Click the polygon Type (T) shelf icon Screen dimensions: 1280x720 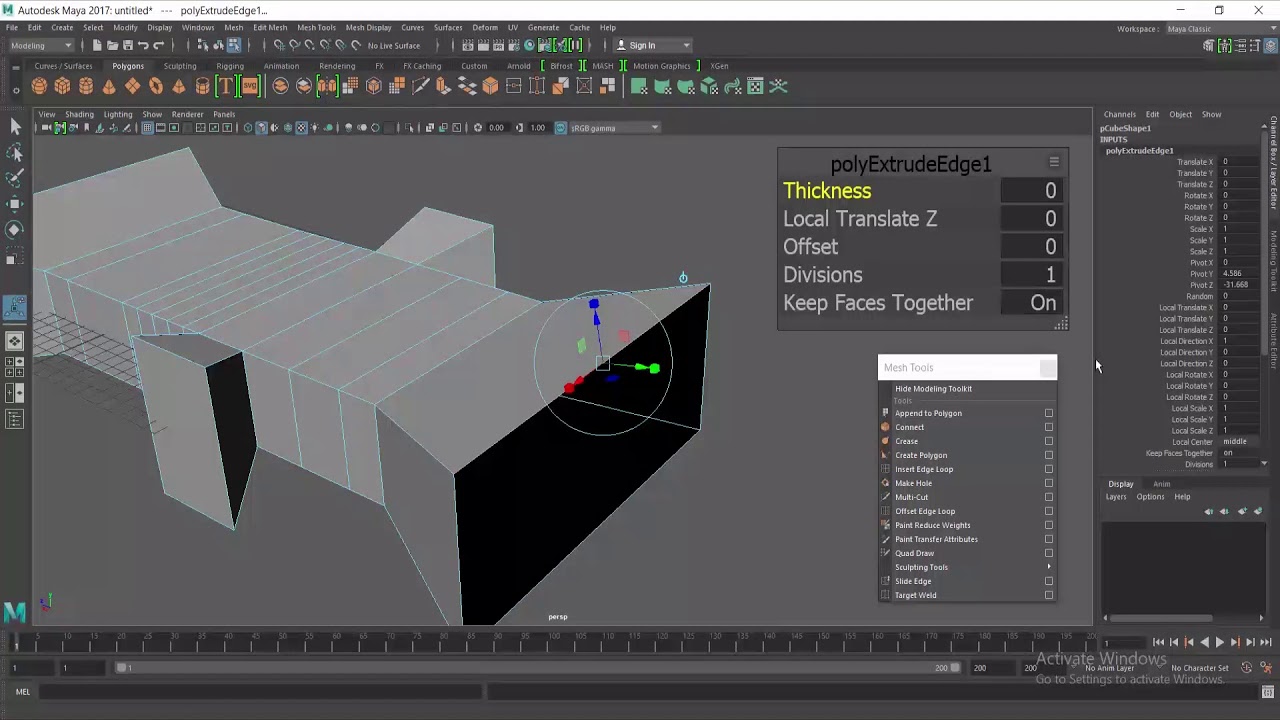226,87
